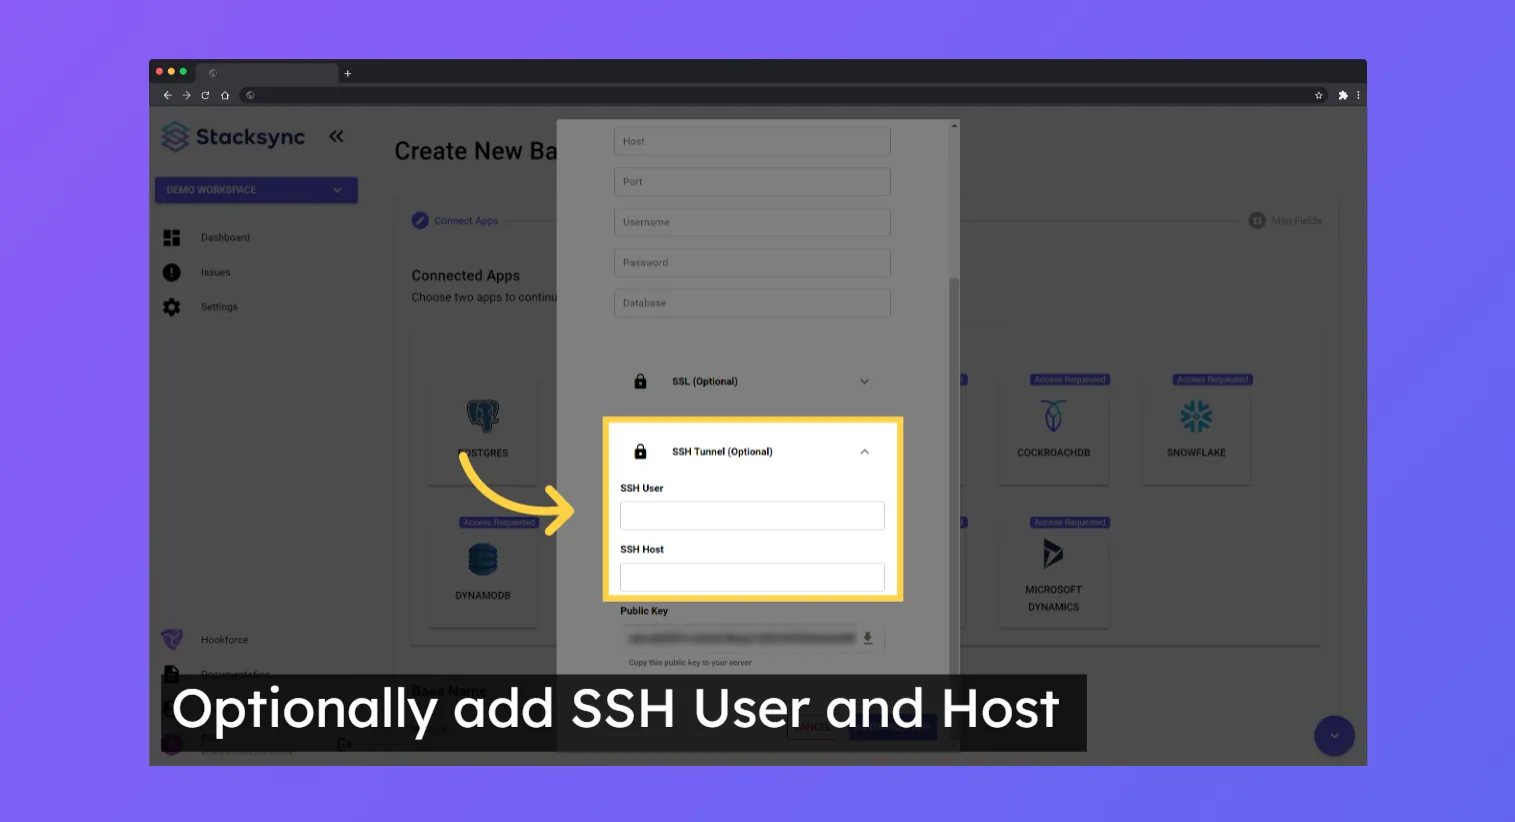The image size is (1515, 822).
Task: Focus the Host input field
Action: (x=752, y=141)
